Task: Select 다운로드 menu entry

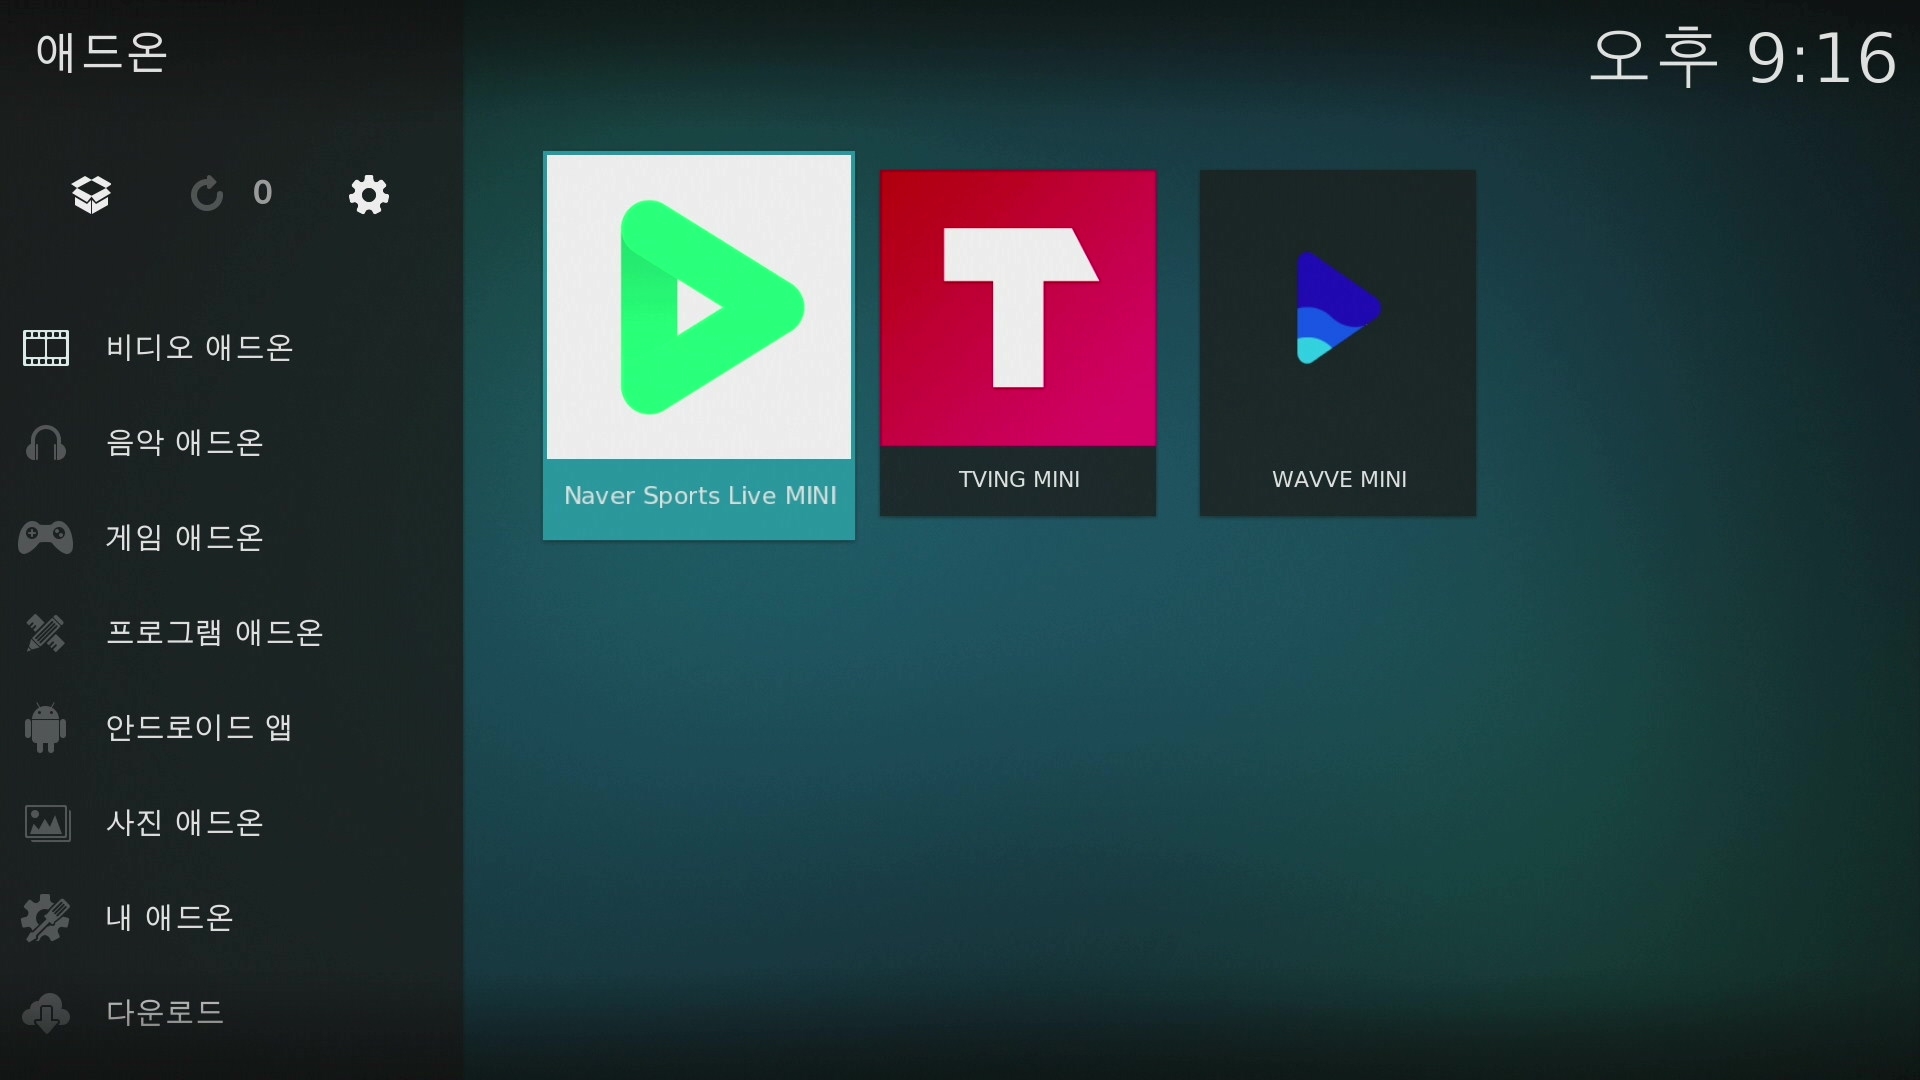Action: (165, 1013)
